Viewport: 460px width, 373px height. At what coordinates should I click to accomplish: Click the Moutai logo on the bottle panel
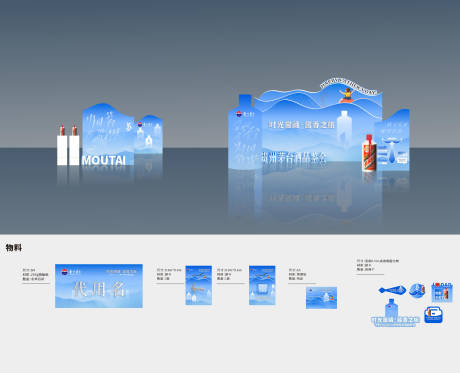(x=245, y=114)
